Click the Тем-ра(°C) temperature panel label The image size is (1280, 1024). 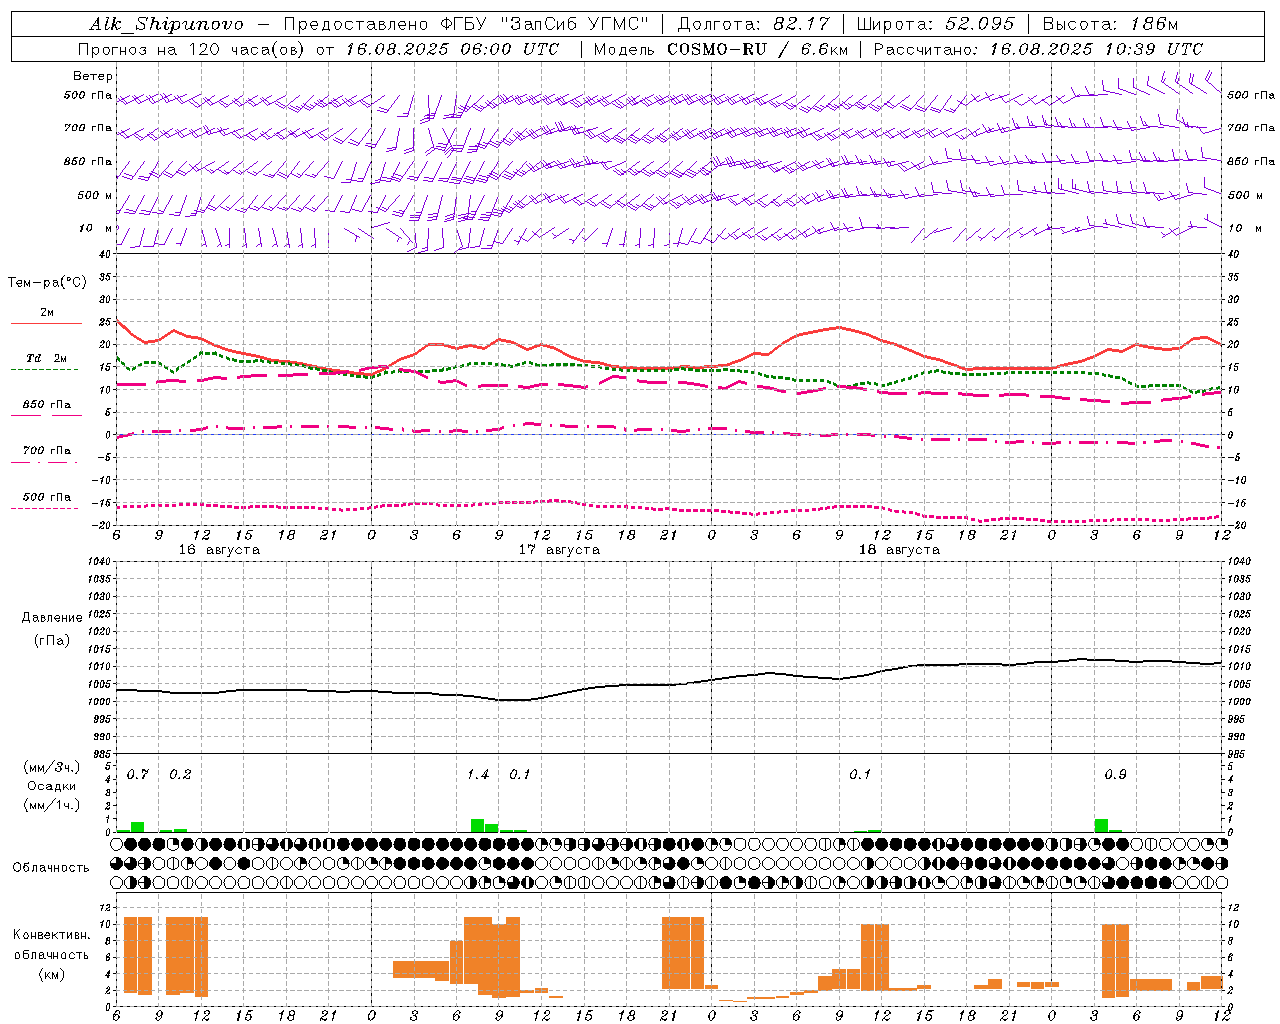tap(47, 283)
